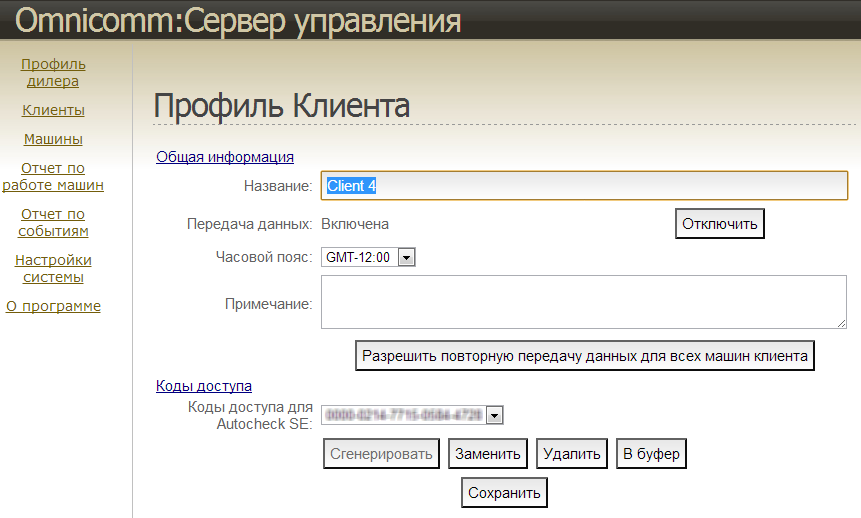This screenshot has width=861, height=518.
Task: Save the client profile with Сохранить
Action: 504,493
